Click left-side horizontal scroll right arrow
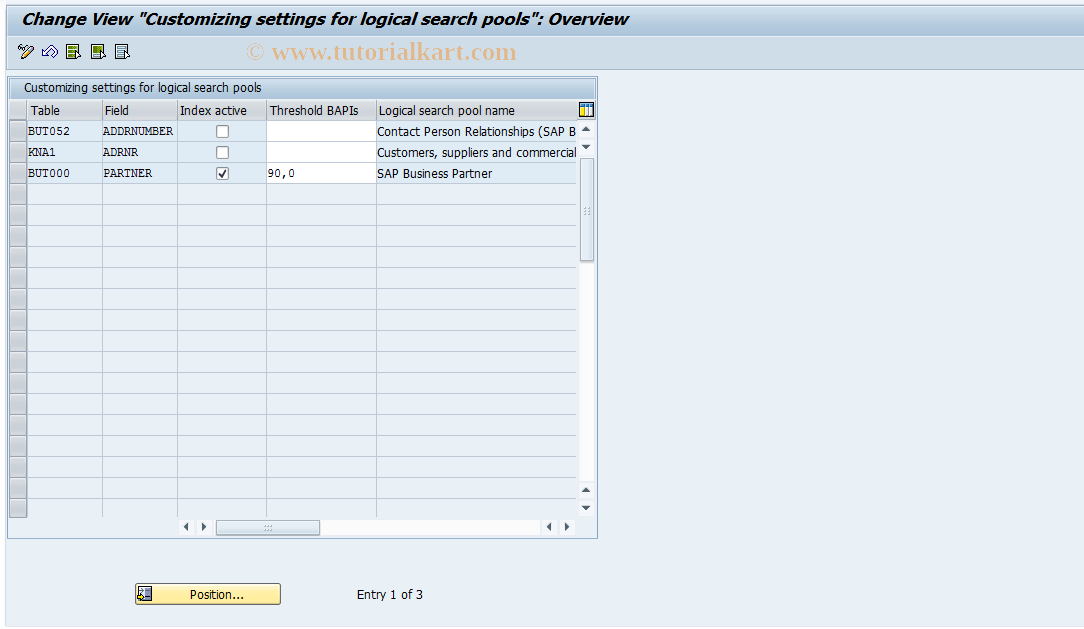The image size is (1084, 629). (204, 527)
